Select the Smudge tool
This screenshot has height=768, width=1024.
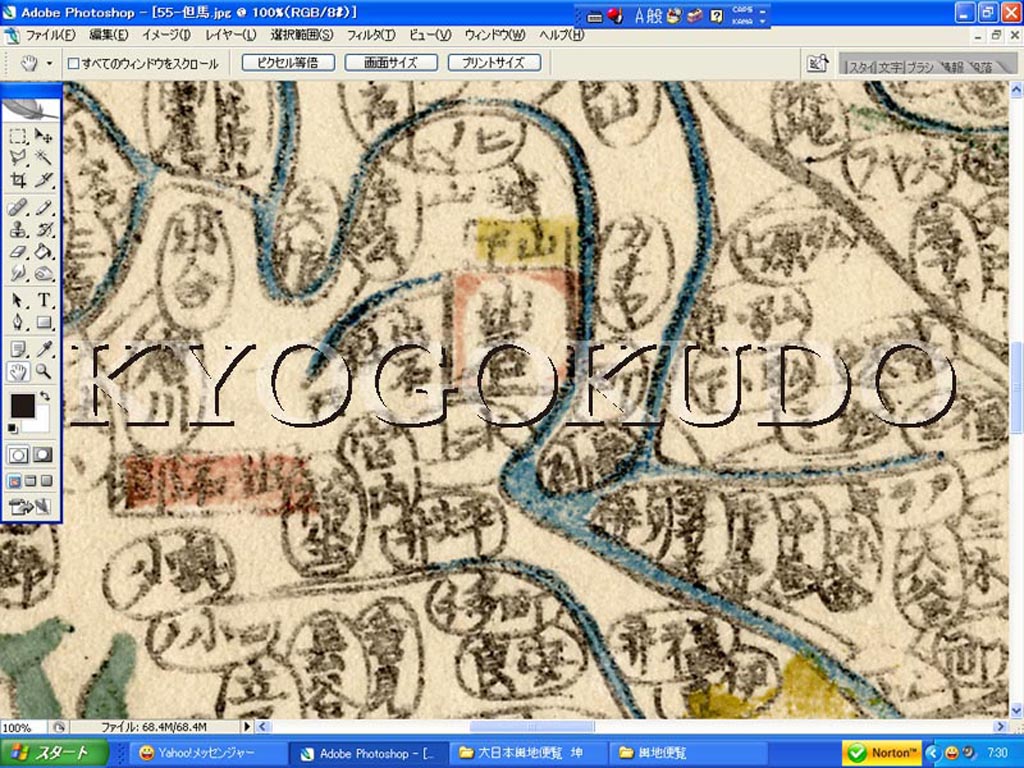coord(18,273)
